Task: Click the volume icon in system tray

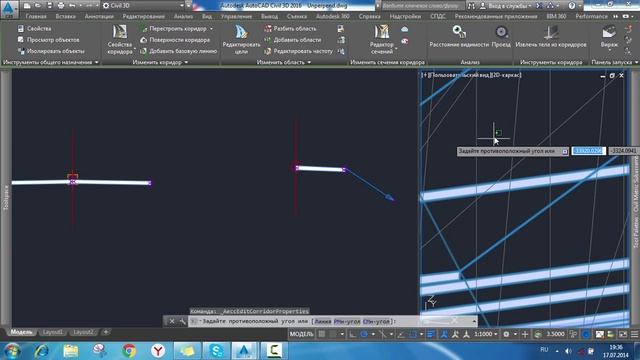Action: (x=568, y=351)
